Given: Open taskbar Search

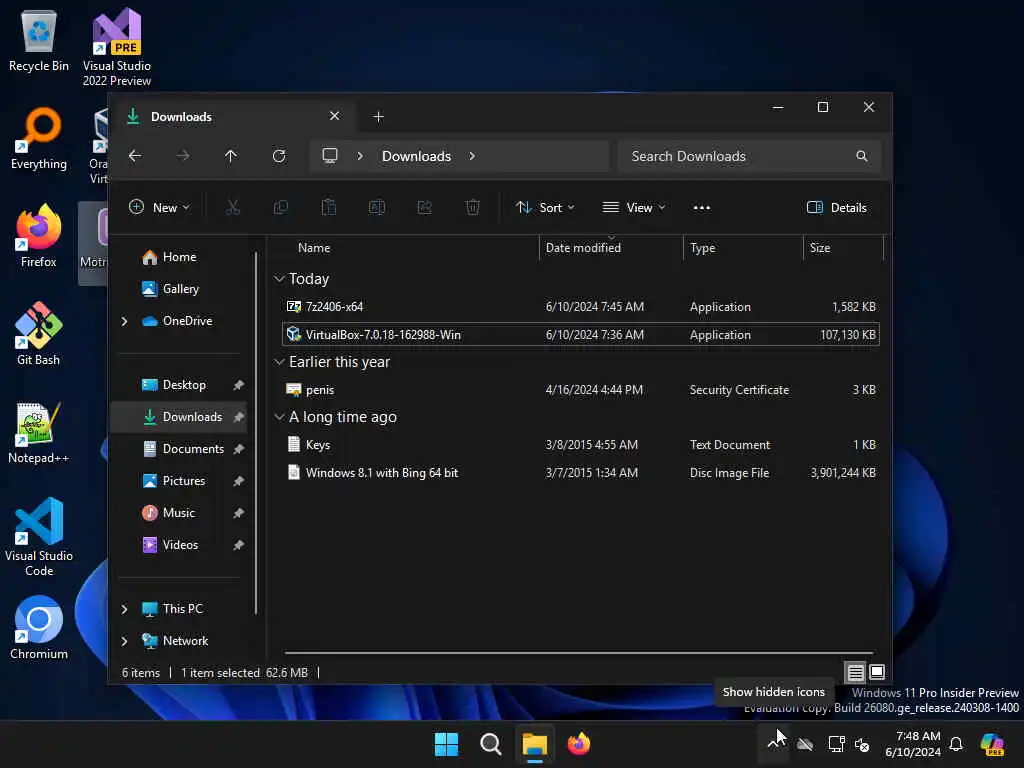Looking at the screenshot, I should coord(490,744).
